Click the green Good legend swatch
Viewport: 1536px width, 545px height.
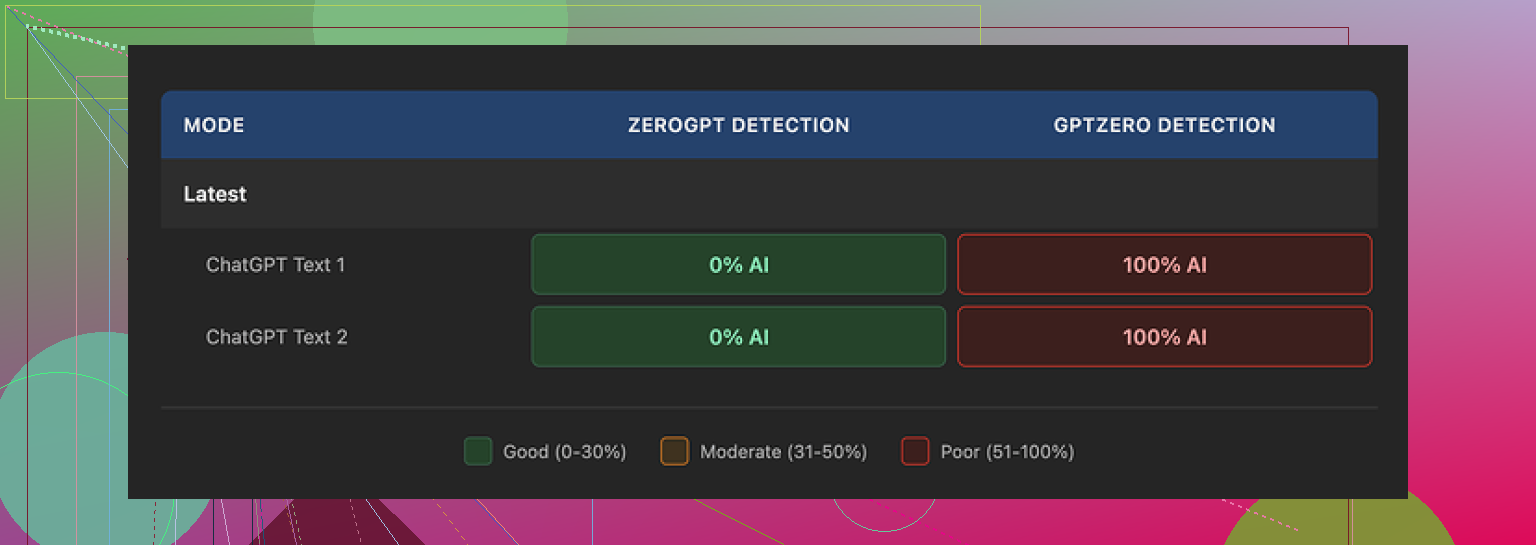pyautogui.click(x=478, y=452)
